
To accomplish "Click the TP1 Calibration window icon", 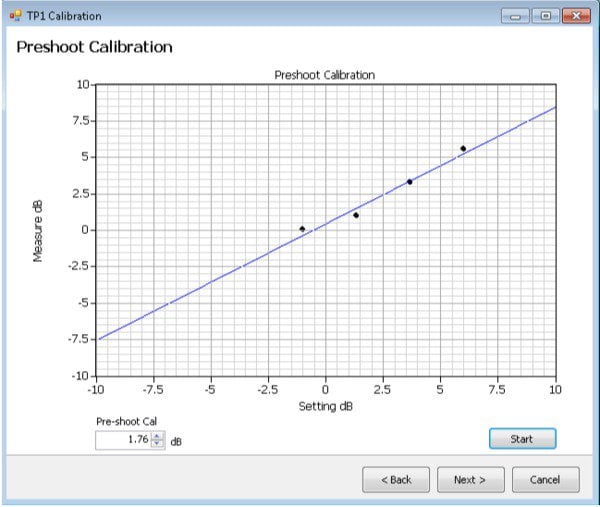I will (15, 16).
